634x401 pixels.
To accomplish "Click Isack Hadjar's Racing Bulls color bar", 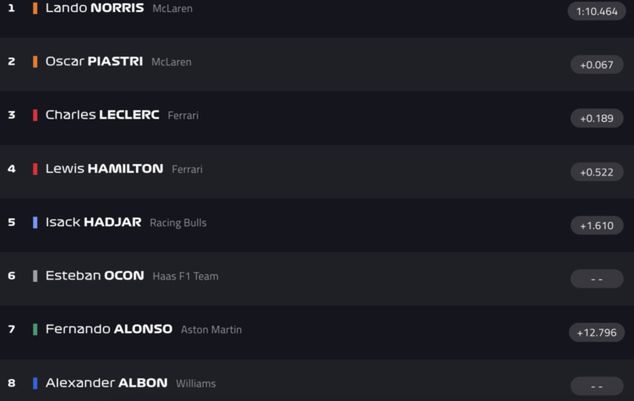I will 35,222.
